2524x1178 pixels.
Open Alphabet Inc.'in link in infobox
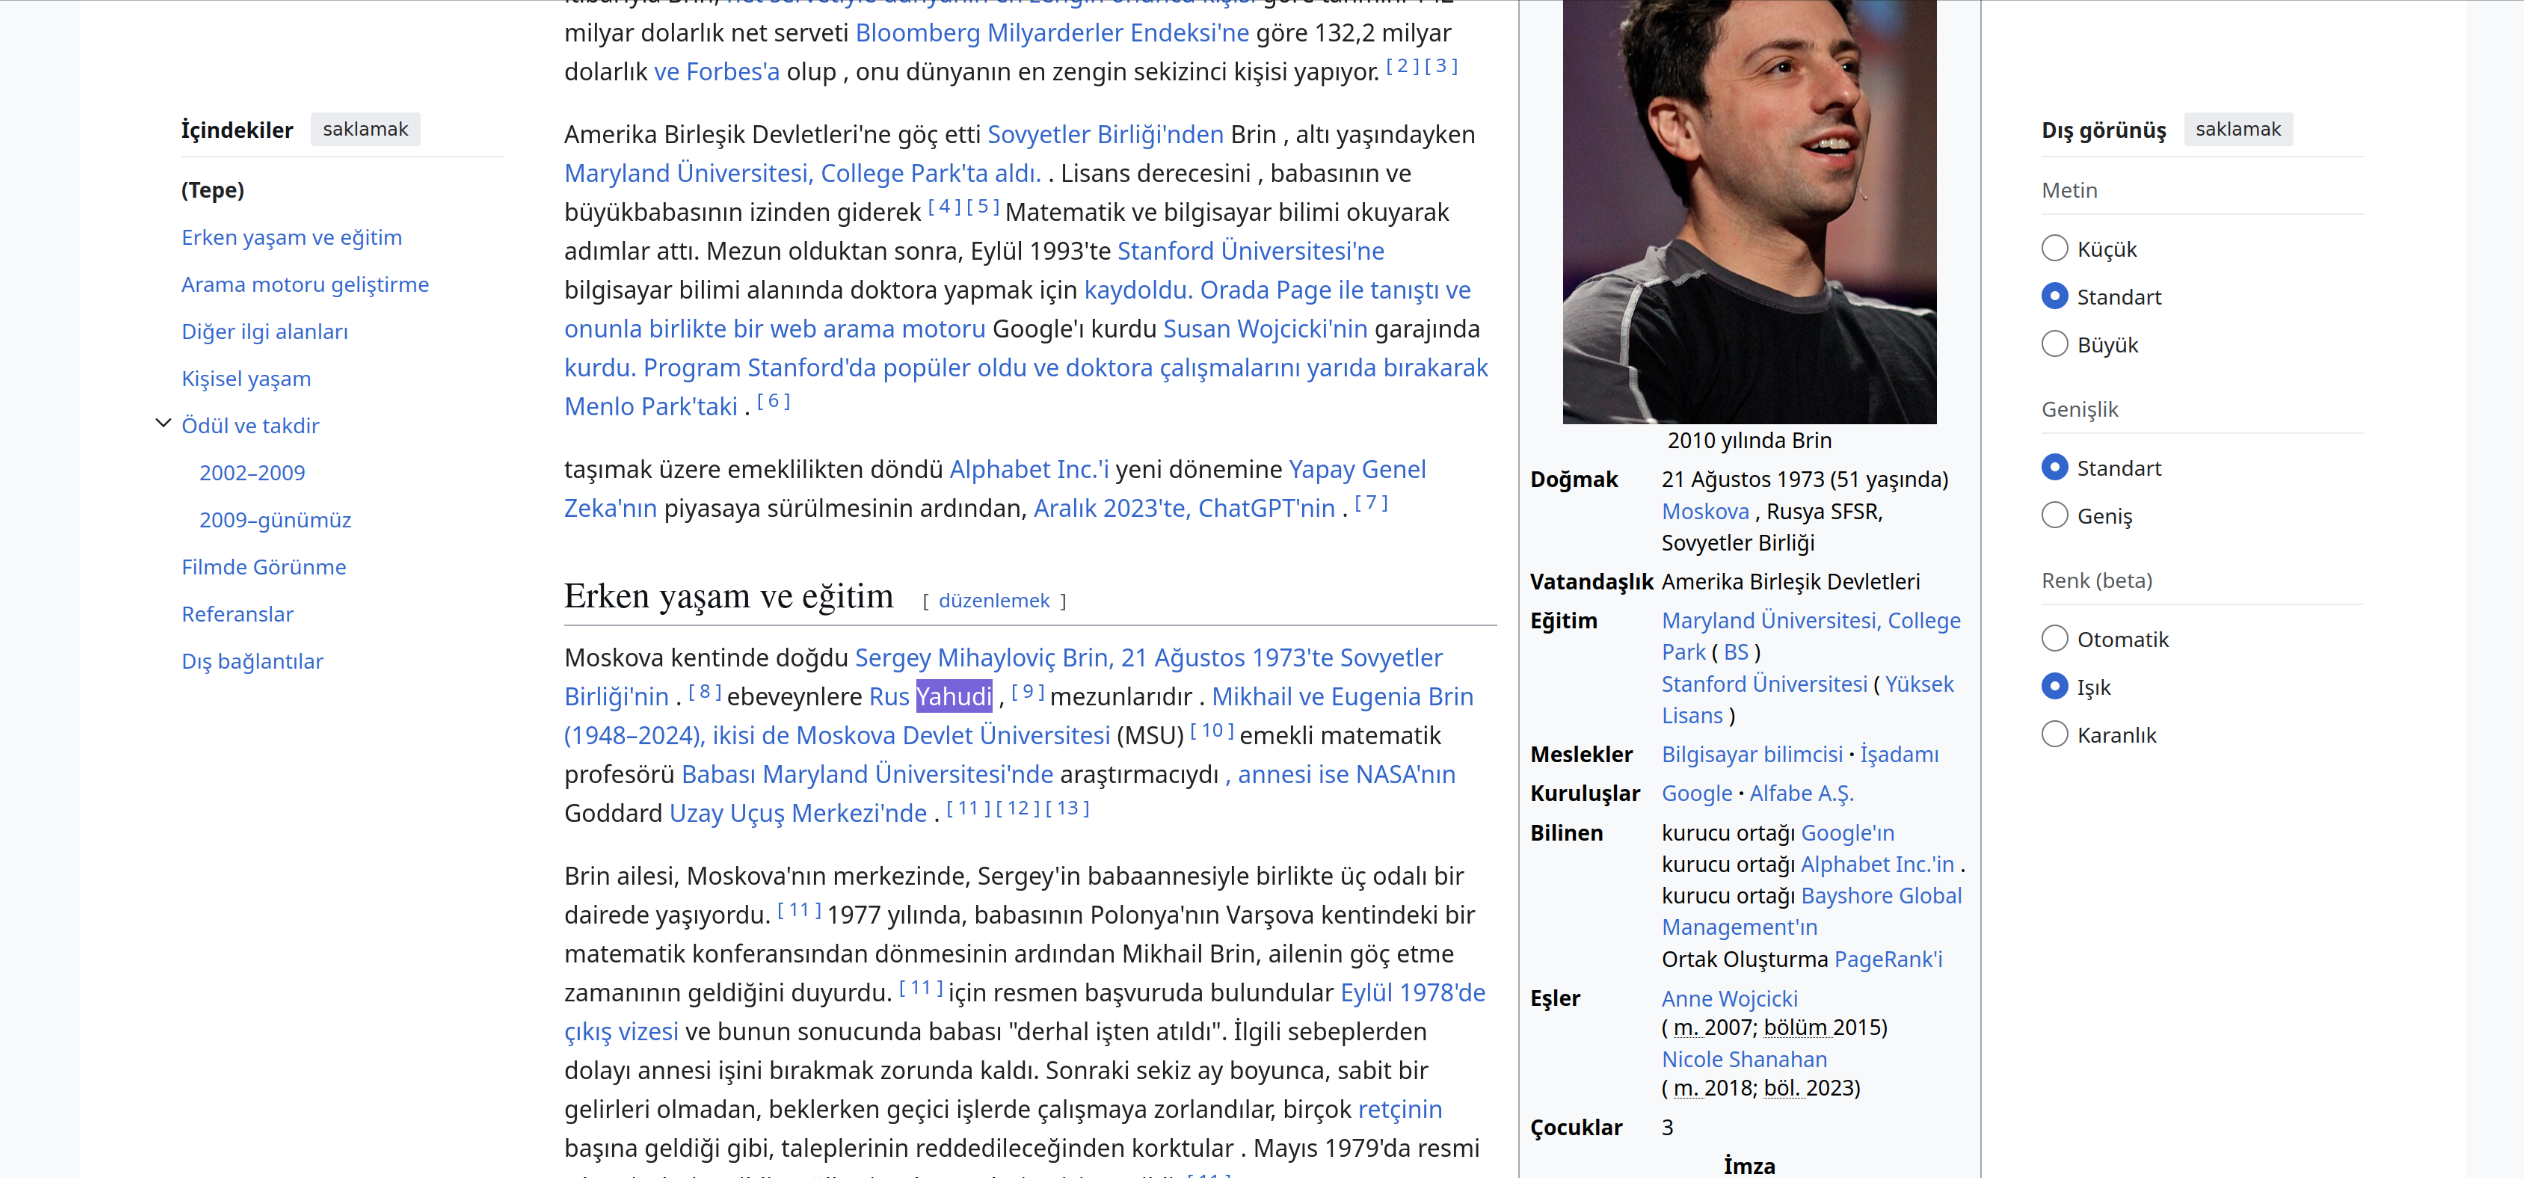[x=1877, y=864]
